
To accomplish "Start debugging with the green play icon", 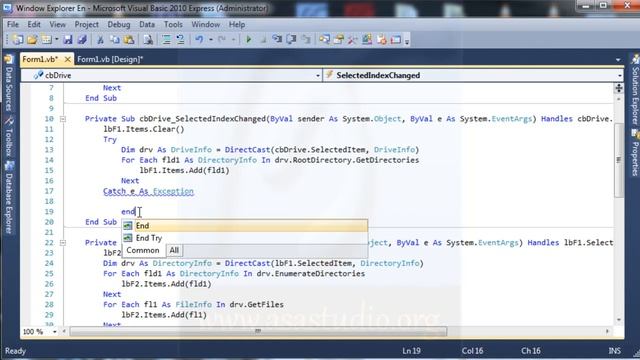I will tap(248, 40).
